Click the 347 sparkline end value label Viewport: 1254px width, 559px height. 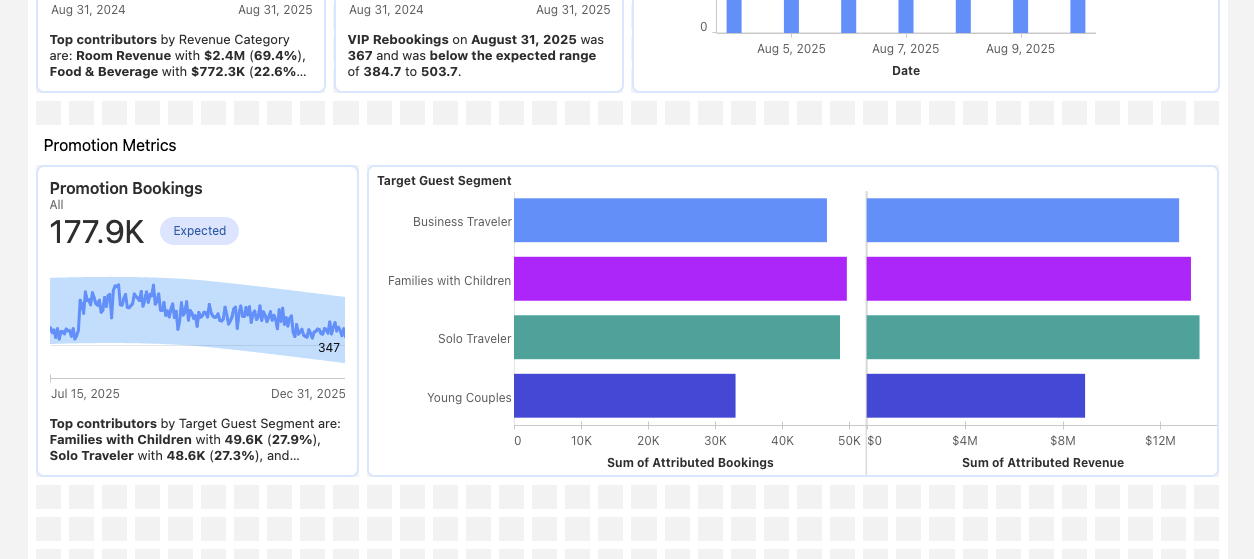[329, 348]
